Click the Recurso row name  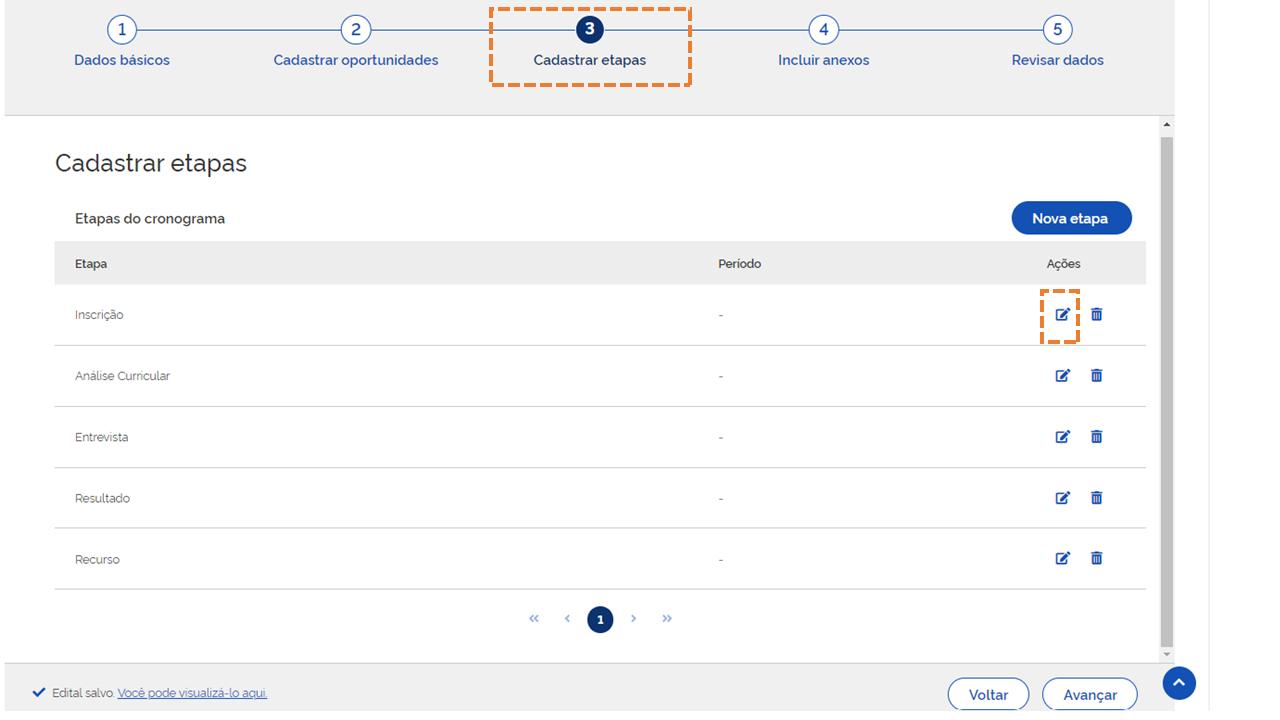(97, 559)
